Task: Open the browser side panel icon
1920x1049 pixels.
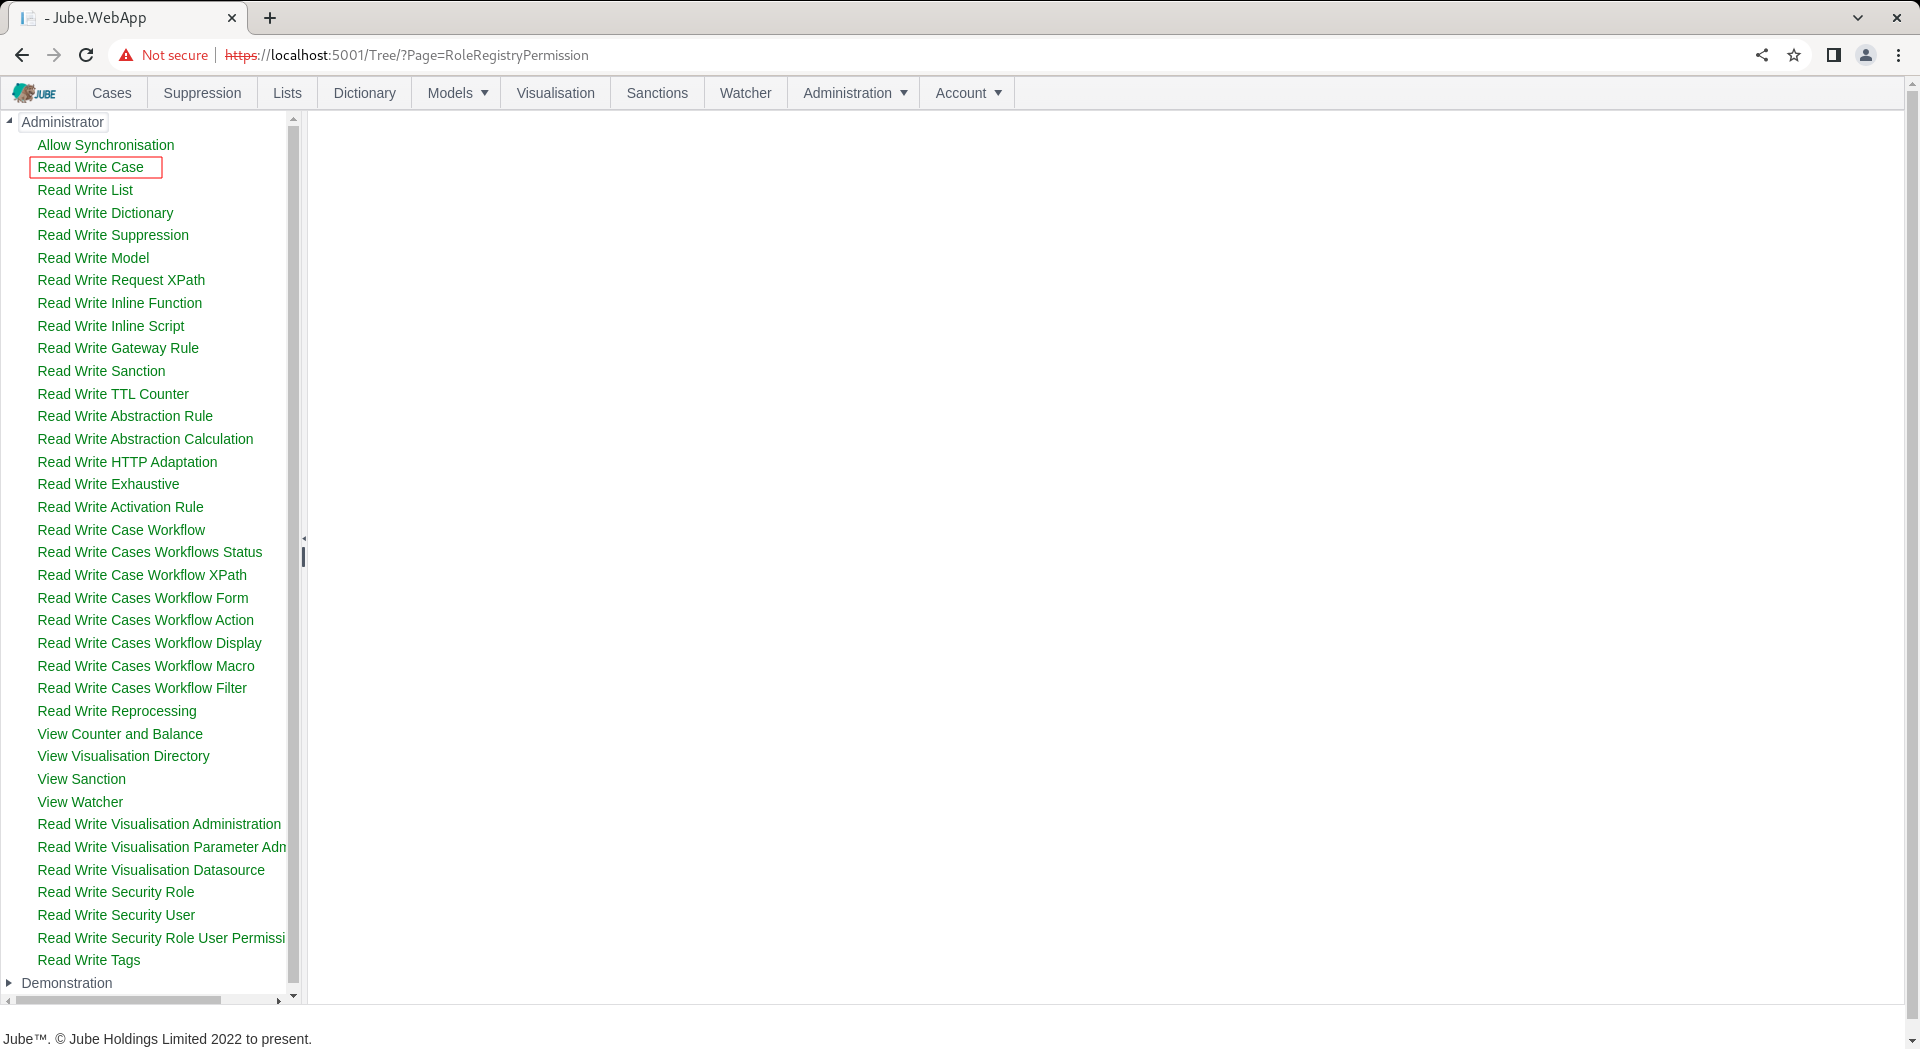Action: (x=1834, y=55)
